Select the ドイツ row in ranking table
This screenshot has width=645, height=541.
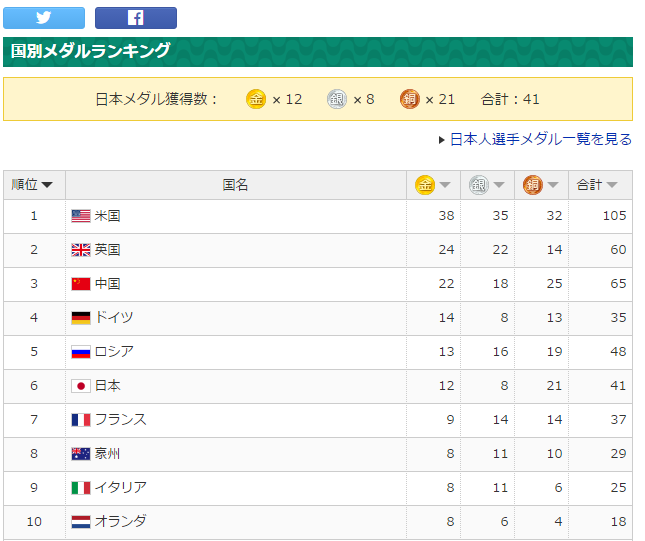pos(318,318)
